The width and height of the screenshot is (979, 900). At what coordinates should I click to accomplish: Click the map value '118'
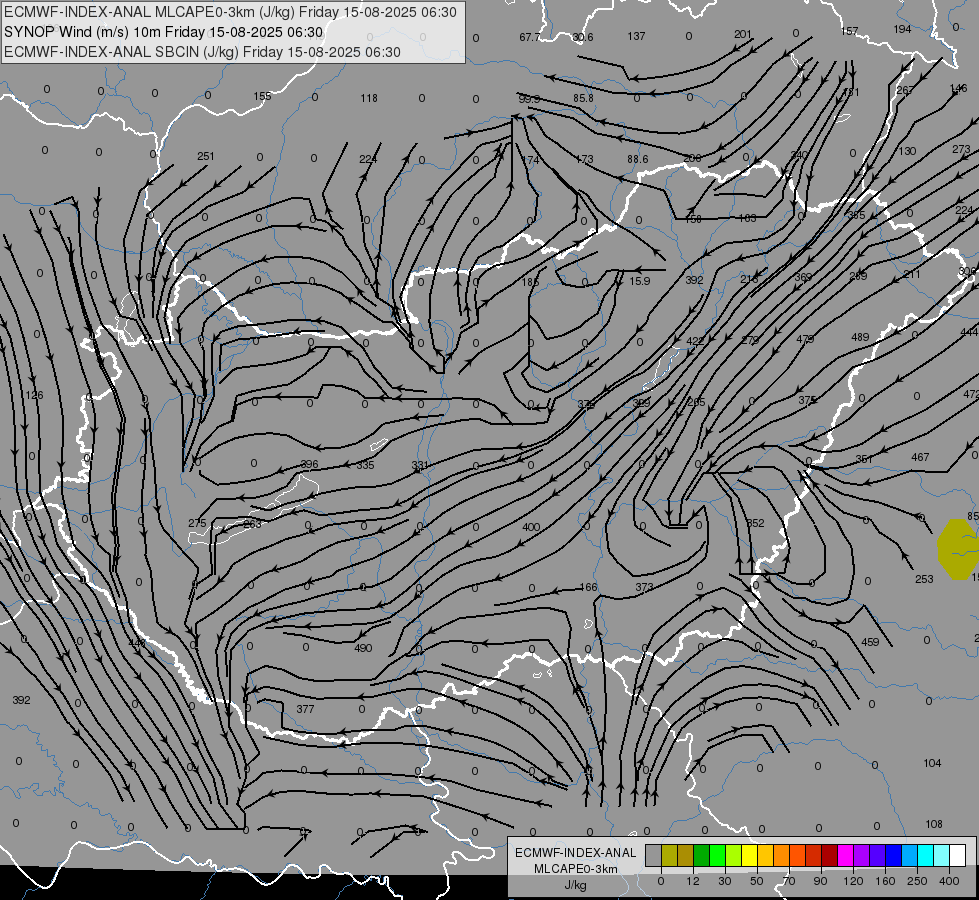[x=369, y=98]
